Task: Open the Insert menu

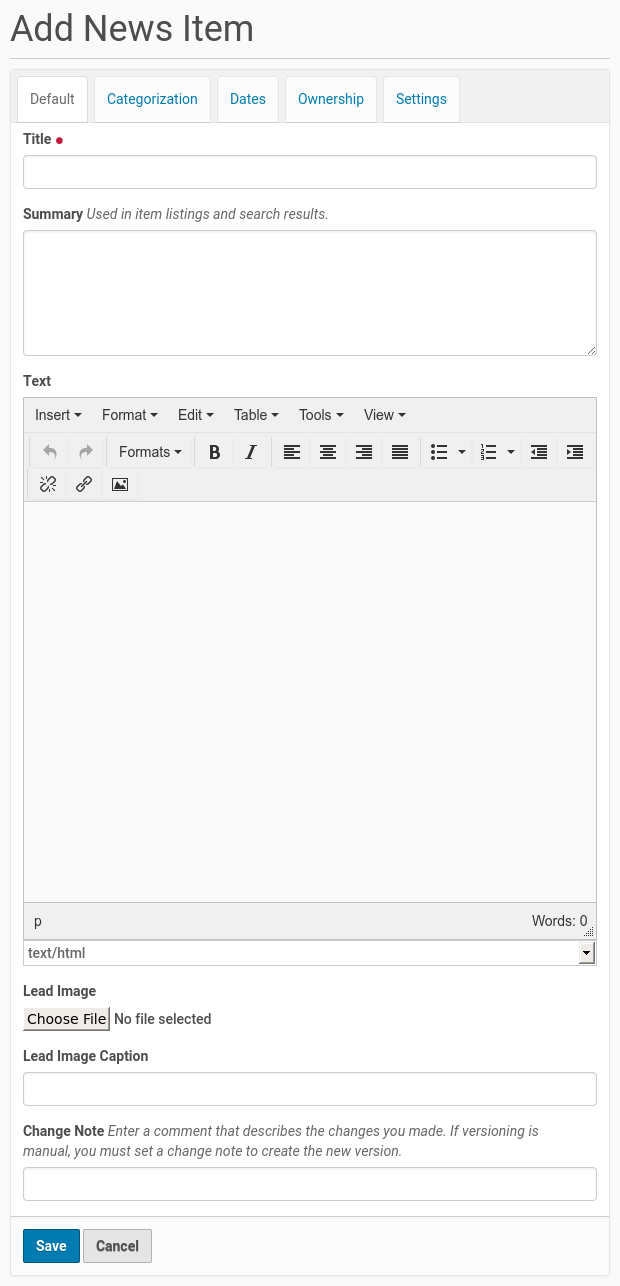Action: [58, 415]
